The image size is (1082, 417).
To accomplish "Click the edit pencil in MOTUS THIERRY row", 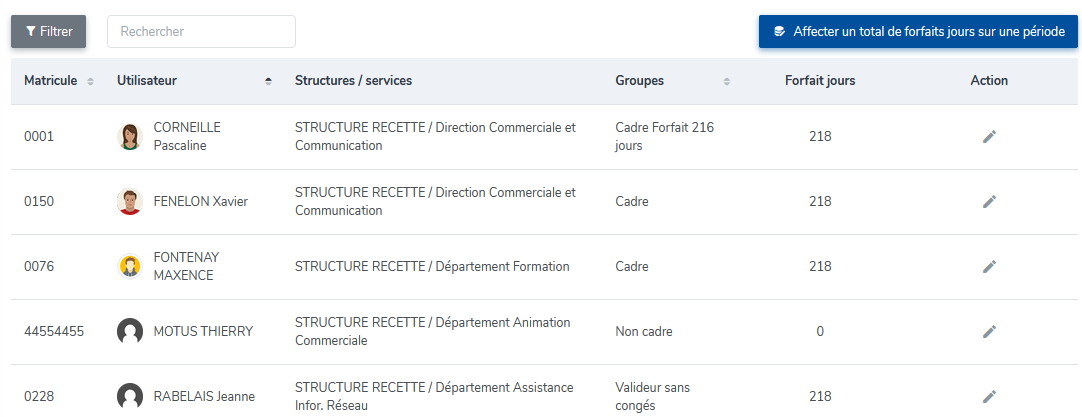I will 989,332.
